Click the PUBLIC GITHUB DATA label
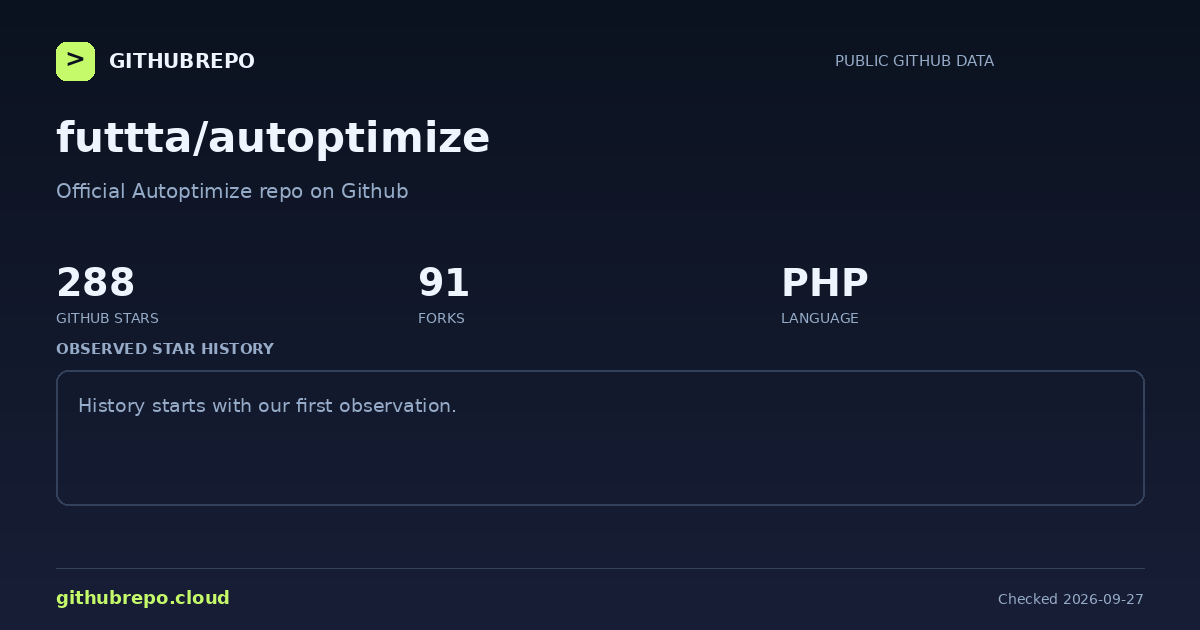This screenshot has width=1200, height=630. click(914, 61)
